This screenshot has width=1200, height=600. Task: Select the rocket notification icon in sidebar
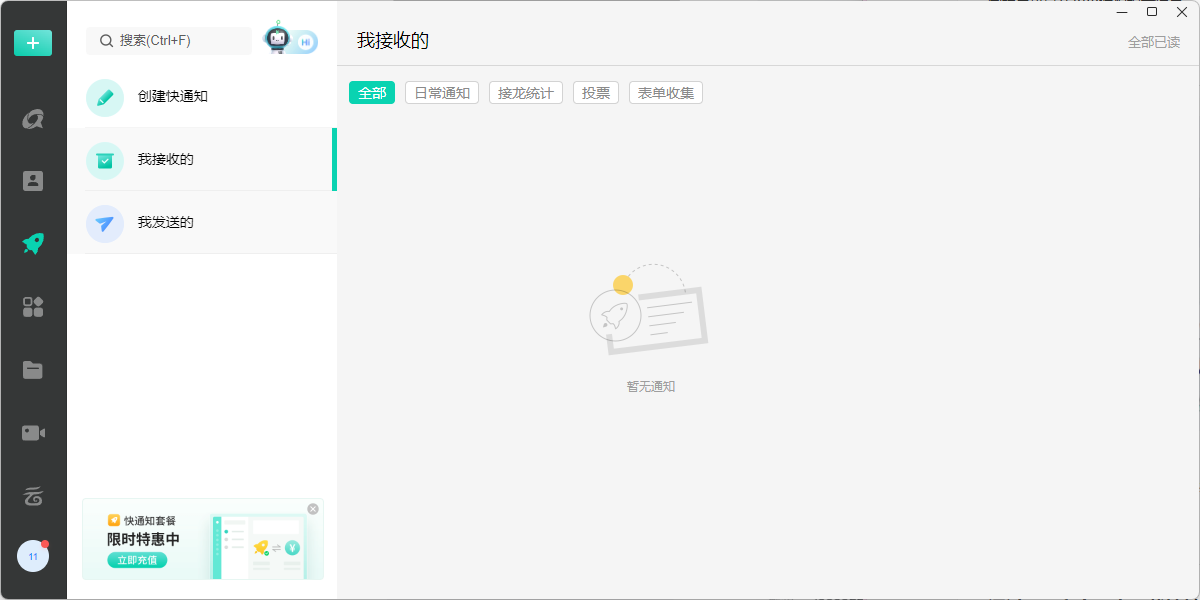point(33,243)
